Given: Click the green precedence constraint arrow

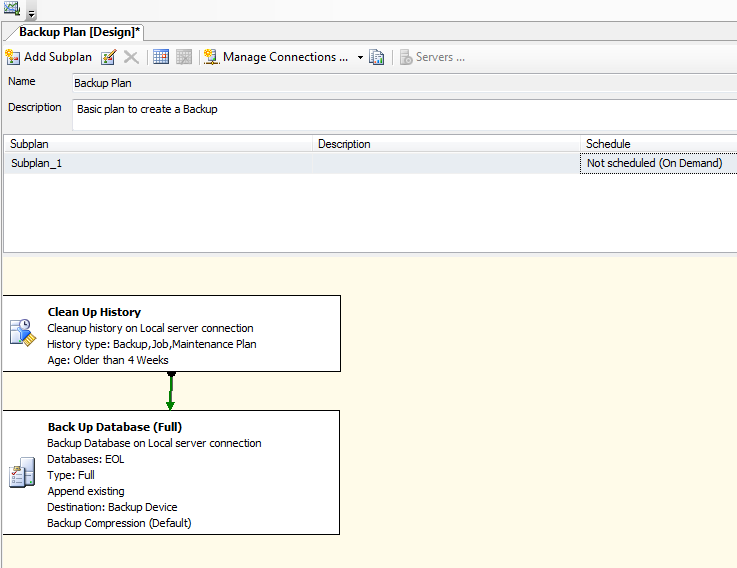Looking at the screenshot, I should pos(171,391).
